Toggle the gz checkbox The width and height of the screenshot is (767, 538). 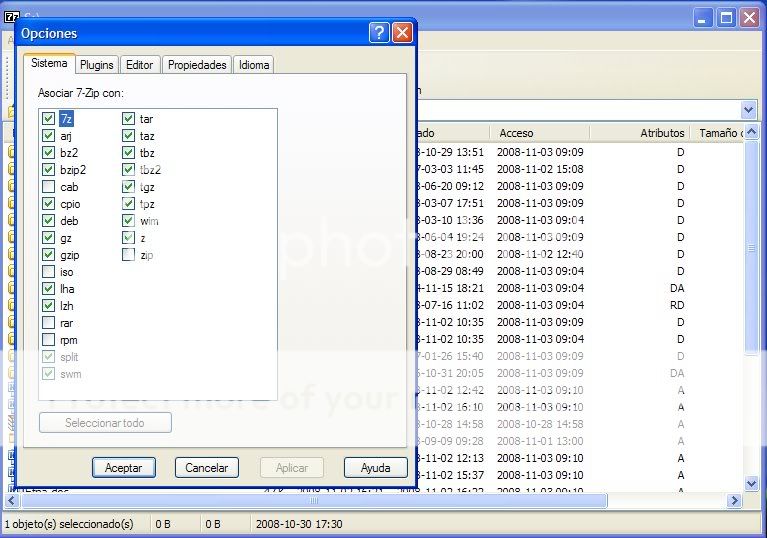pos(48,238)
